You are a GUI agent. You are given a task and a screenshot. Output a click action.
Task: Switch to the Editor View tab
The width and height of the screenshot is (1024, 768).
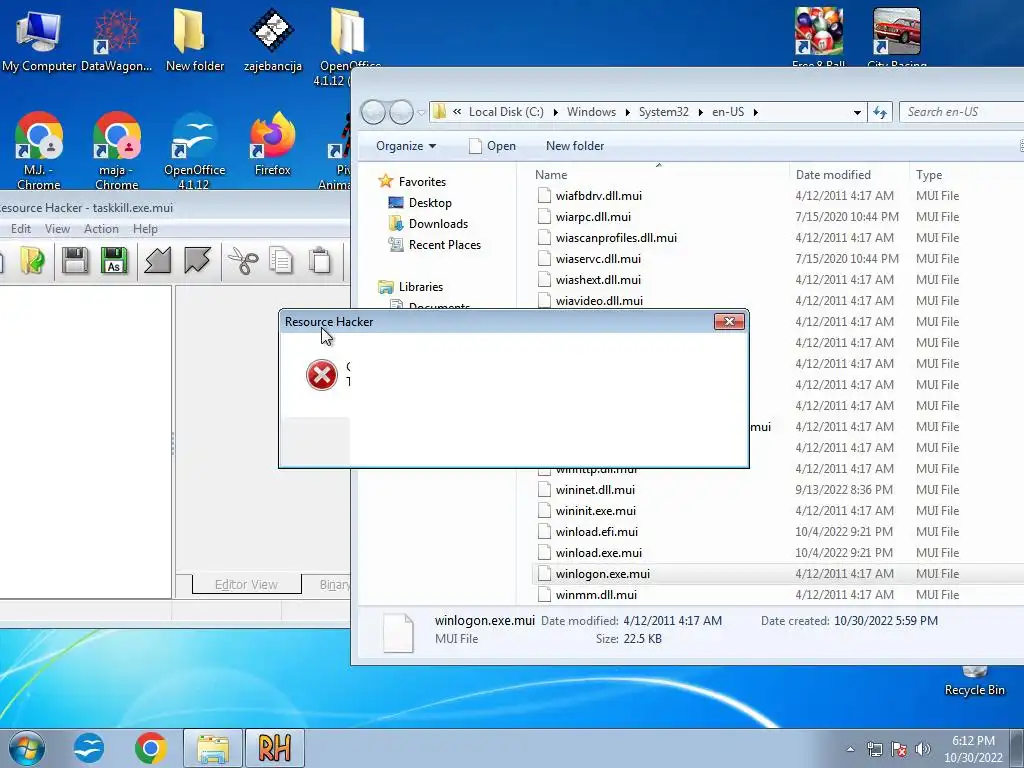pos(246,584)
